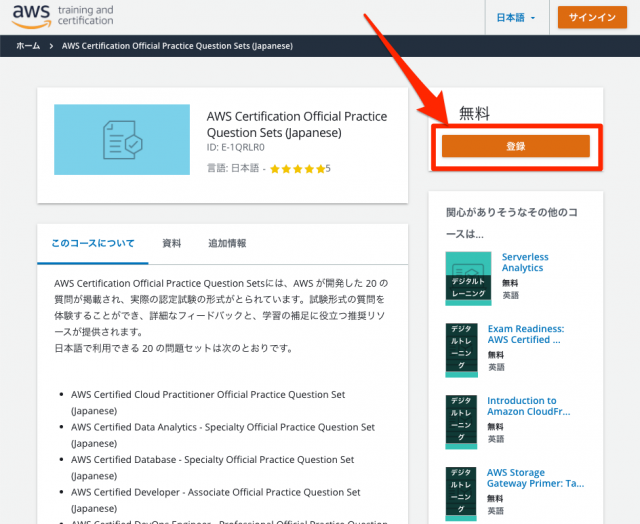Click the Exam Readiness course thumbnail

point(461,350)
